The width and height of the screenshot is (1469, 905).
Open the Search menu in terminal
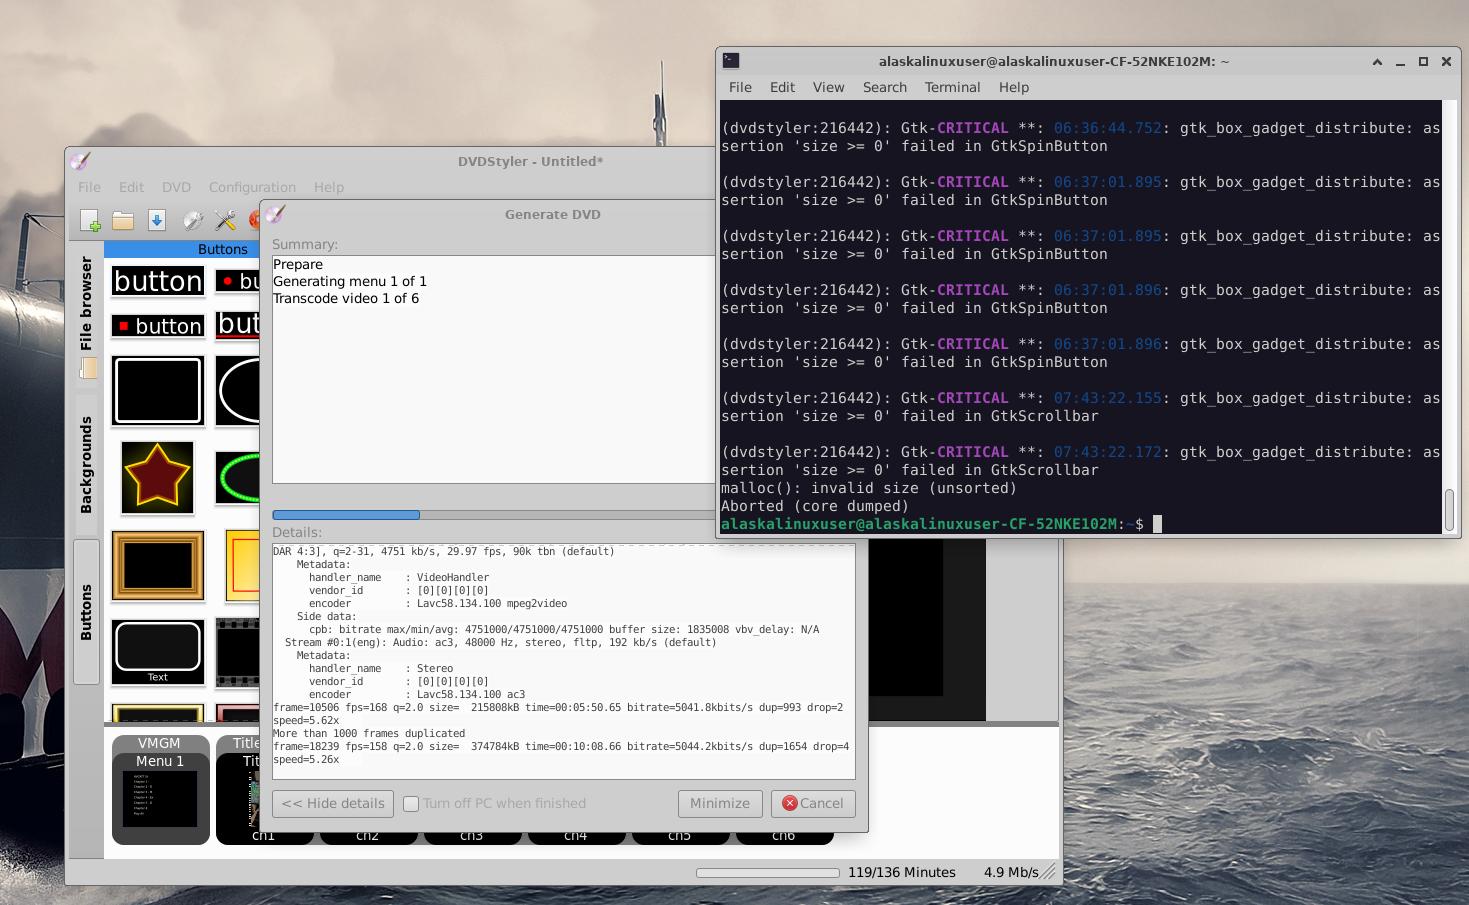(x=884, y=87)
